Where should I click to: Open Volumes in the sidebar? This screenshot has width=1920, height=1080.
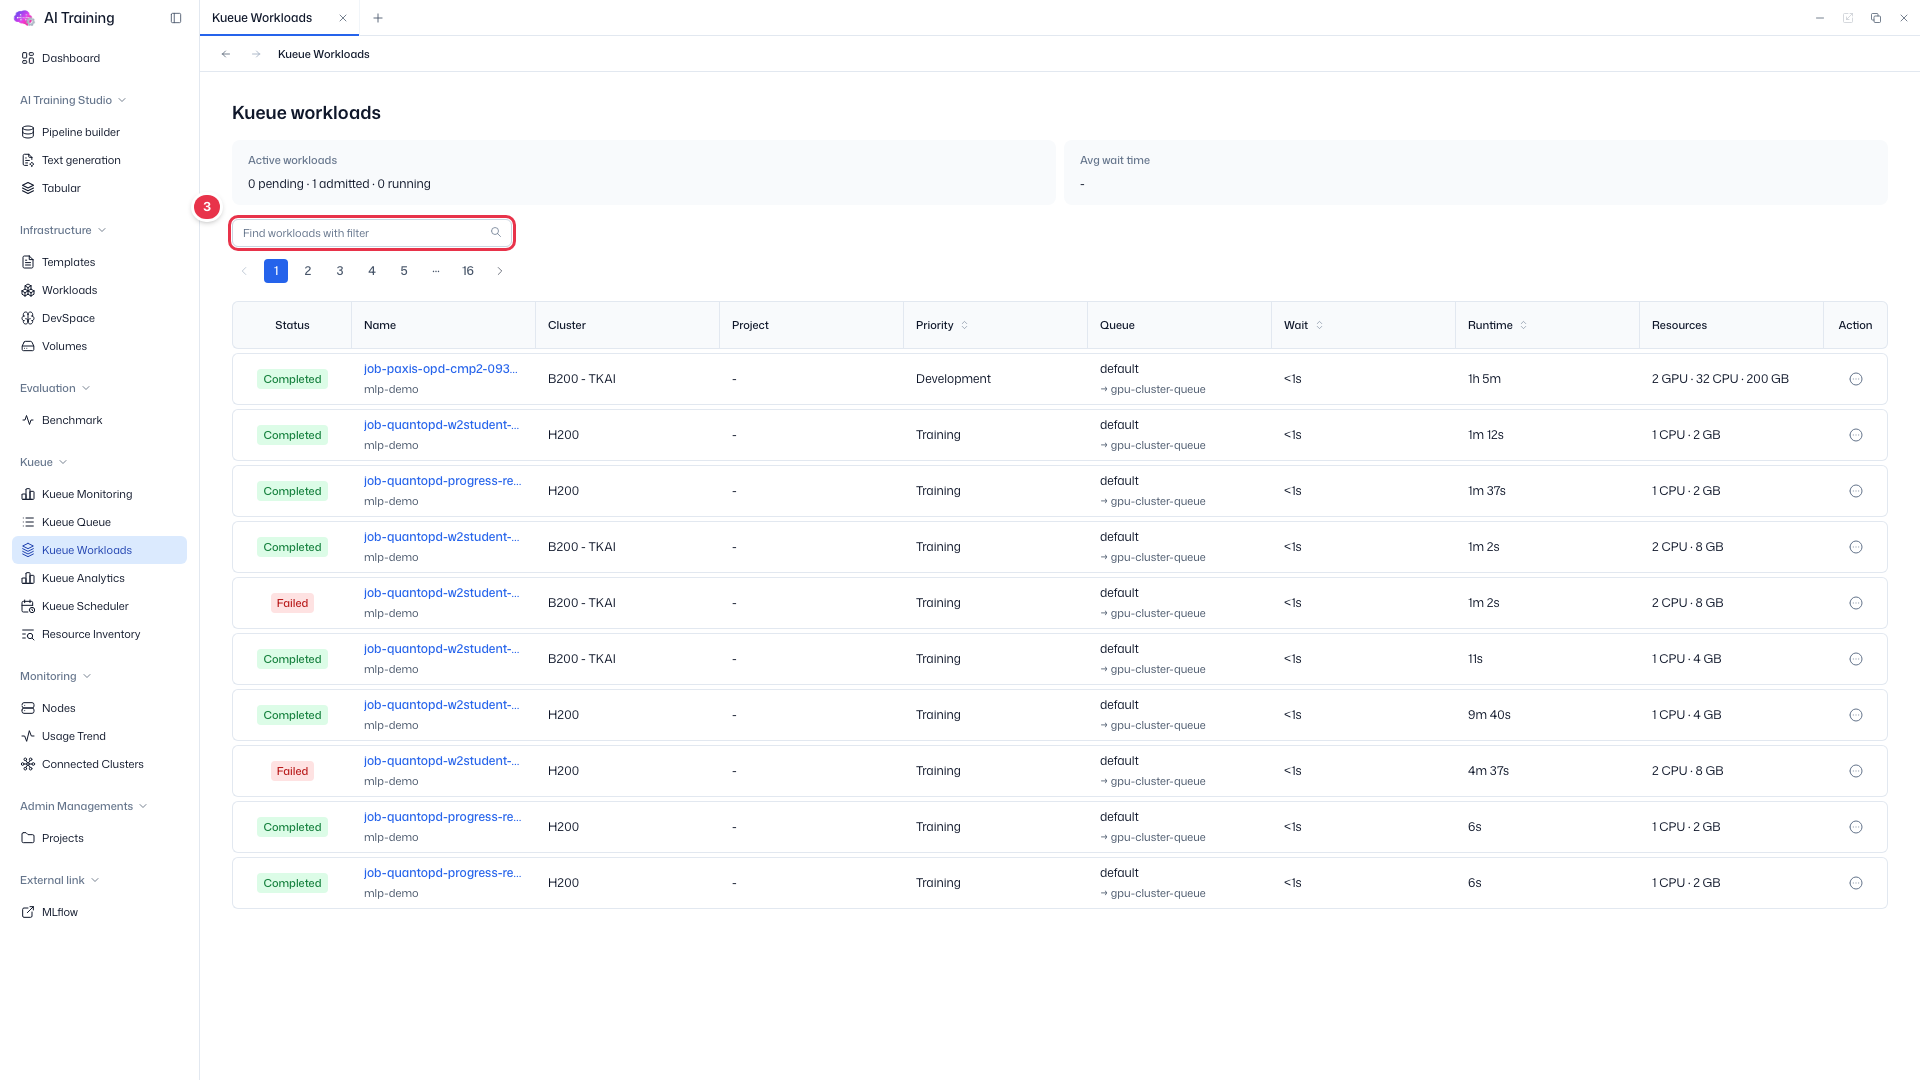pos(99,346)
